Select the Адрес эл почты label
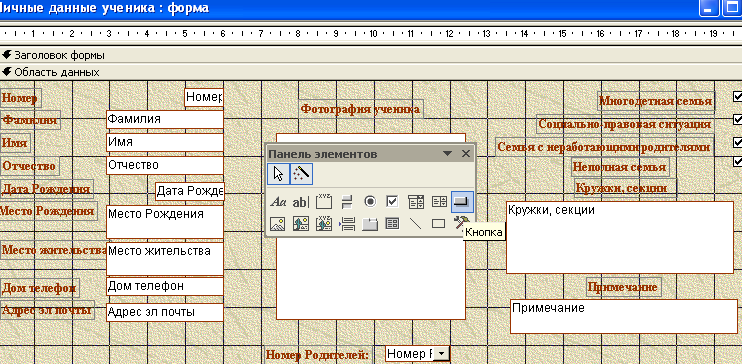 click(x=47, y=310)
